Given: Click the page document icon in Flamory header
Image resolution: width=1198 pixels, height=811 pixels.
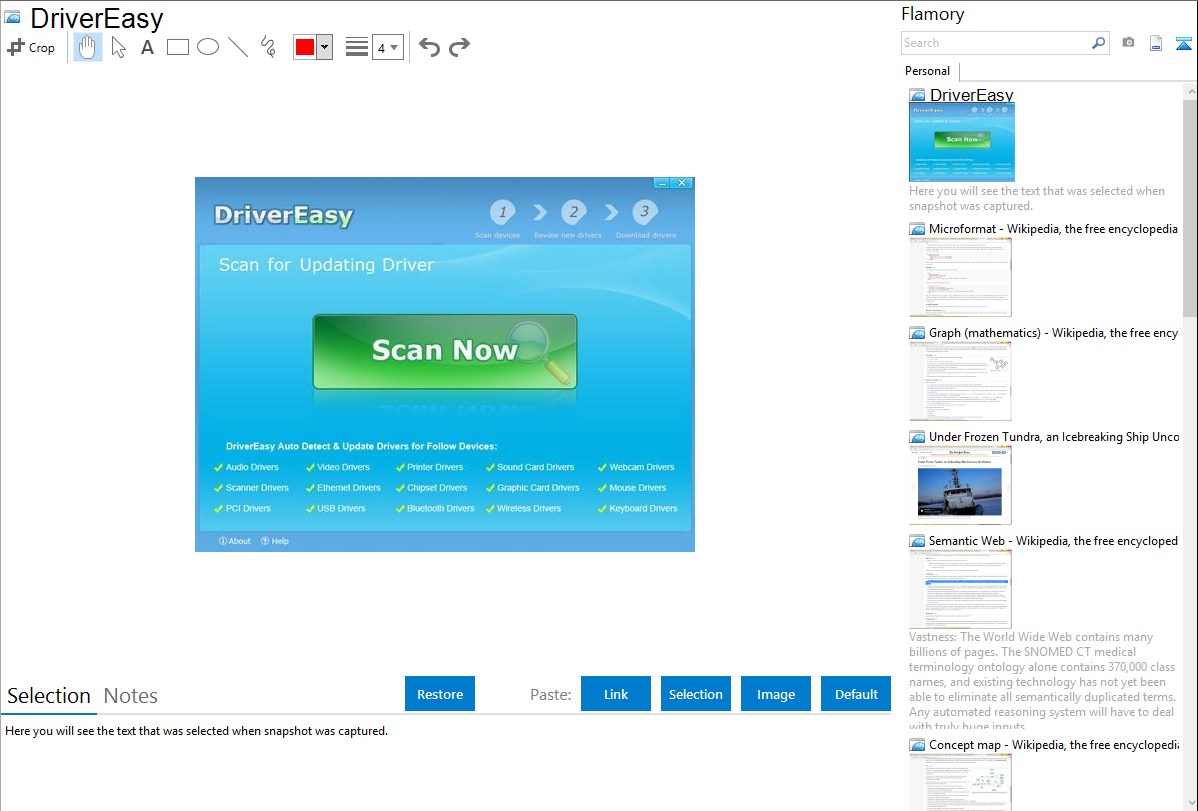Looking at the screenshot, I should [x=1156, y=43].
